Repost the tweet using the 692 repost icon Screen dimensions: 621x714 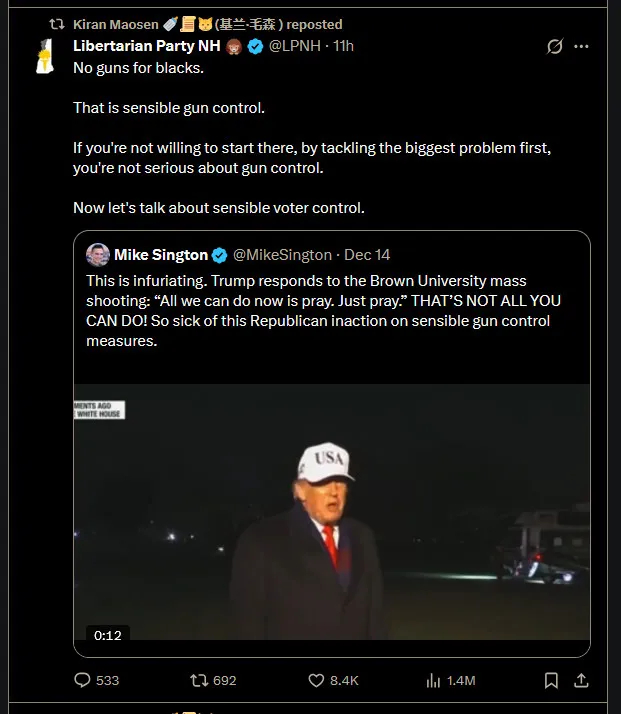tap(200, 680)
